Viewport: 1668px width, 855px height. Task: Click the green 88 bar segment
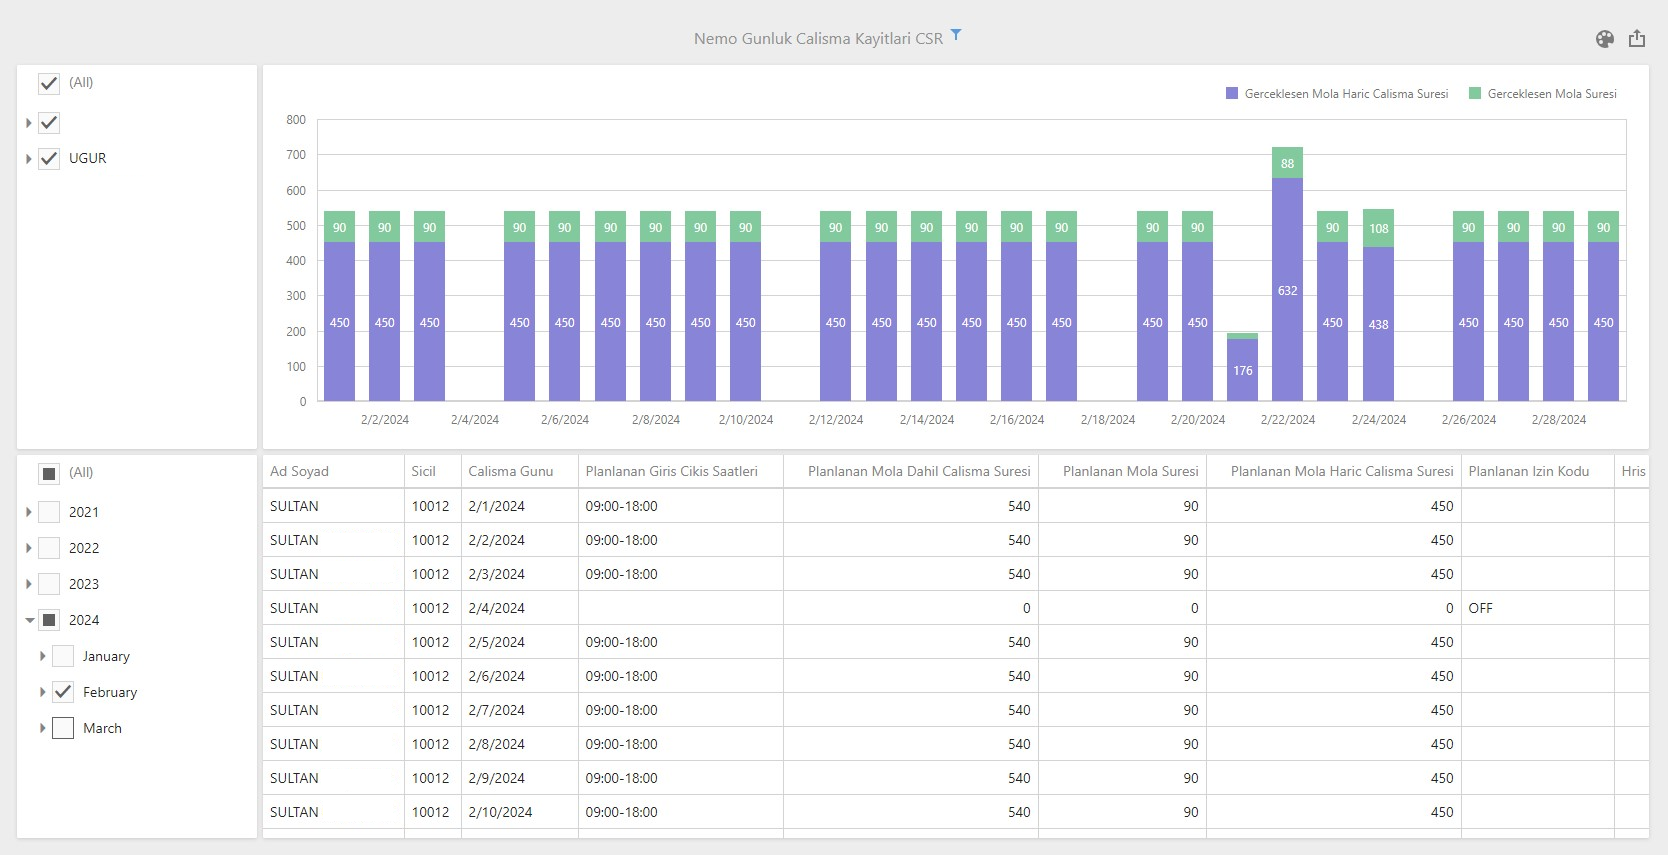(1287, 163)
